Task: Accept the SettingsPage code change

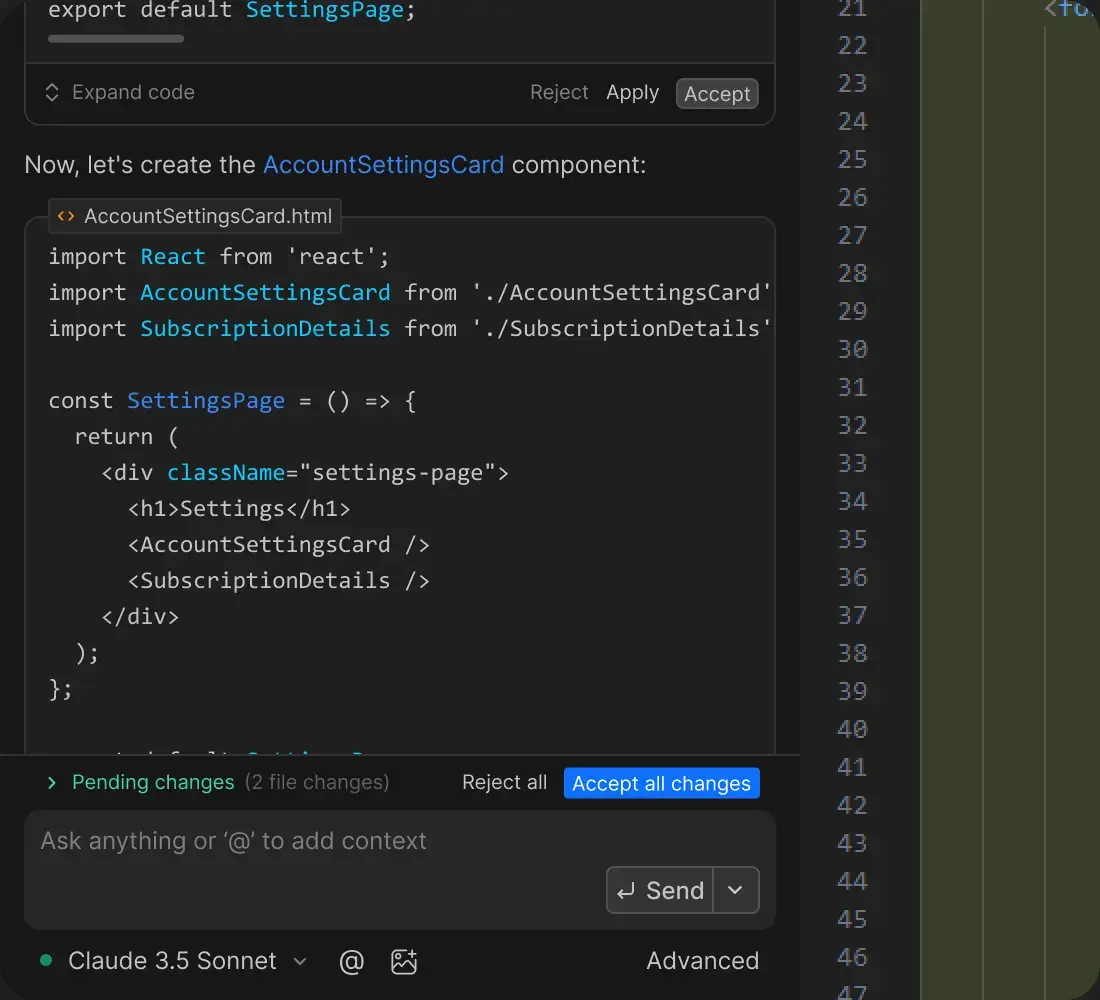Action: (x=717, y=93)
